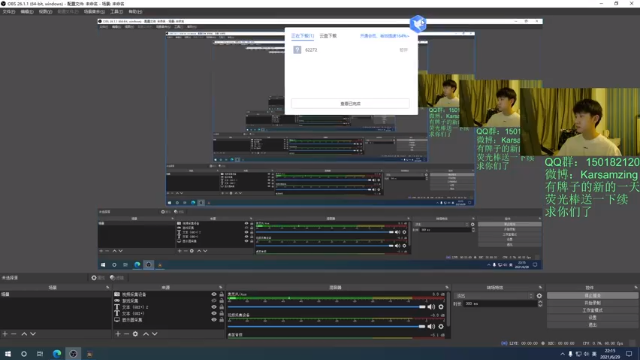This screenshot has width=640, height=360.
Task: Pop out the Controls dock panel
Action: point(636,287)
